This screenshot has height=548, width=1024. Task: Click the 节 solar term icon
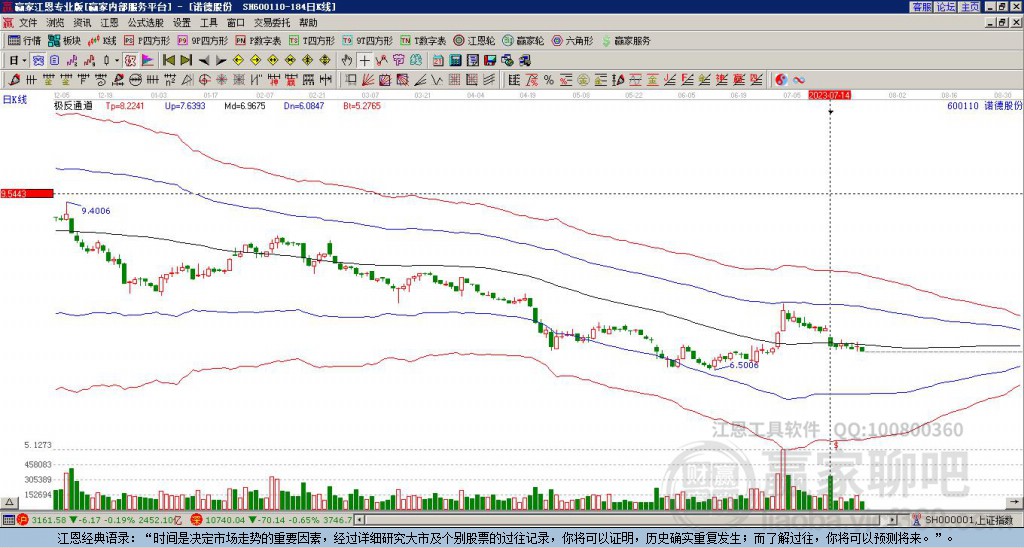coord(398,60)
